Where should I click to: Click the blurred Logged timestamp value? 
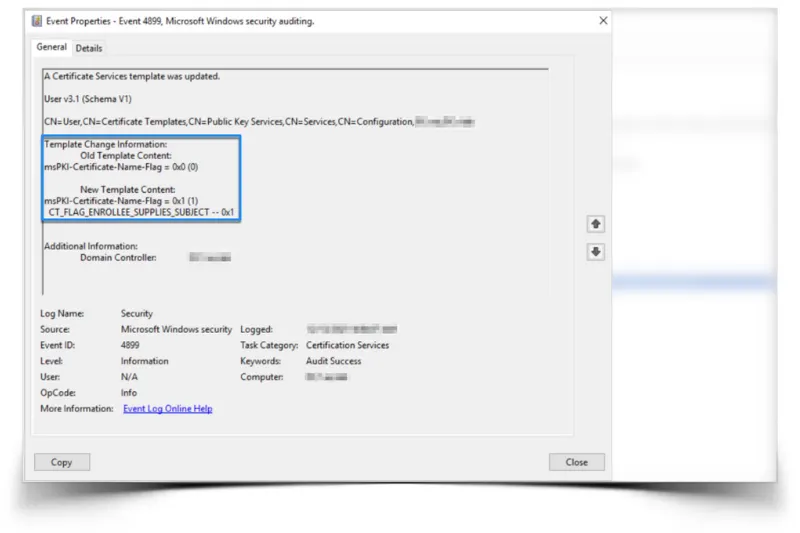tap(352, 329)
